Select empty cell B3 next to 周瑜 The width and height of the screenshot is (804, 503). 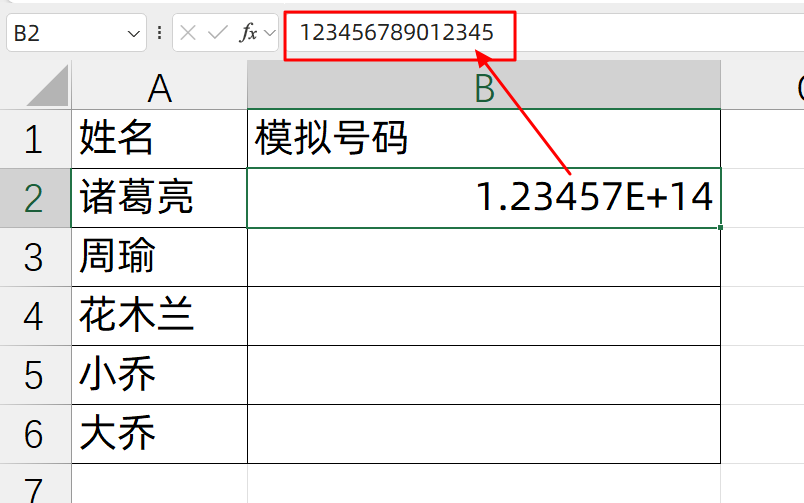(484, 257)
